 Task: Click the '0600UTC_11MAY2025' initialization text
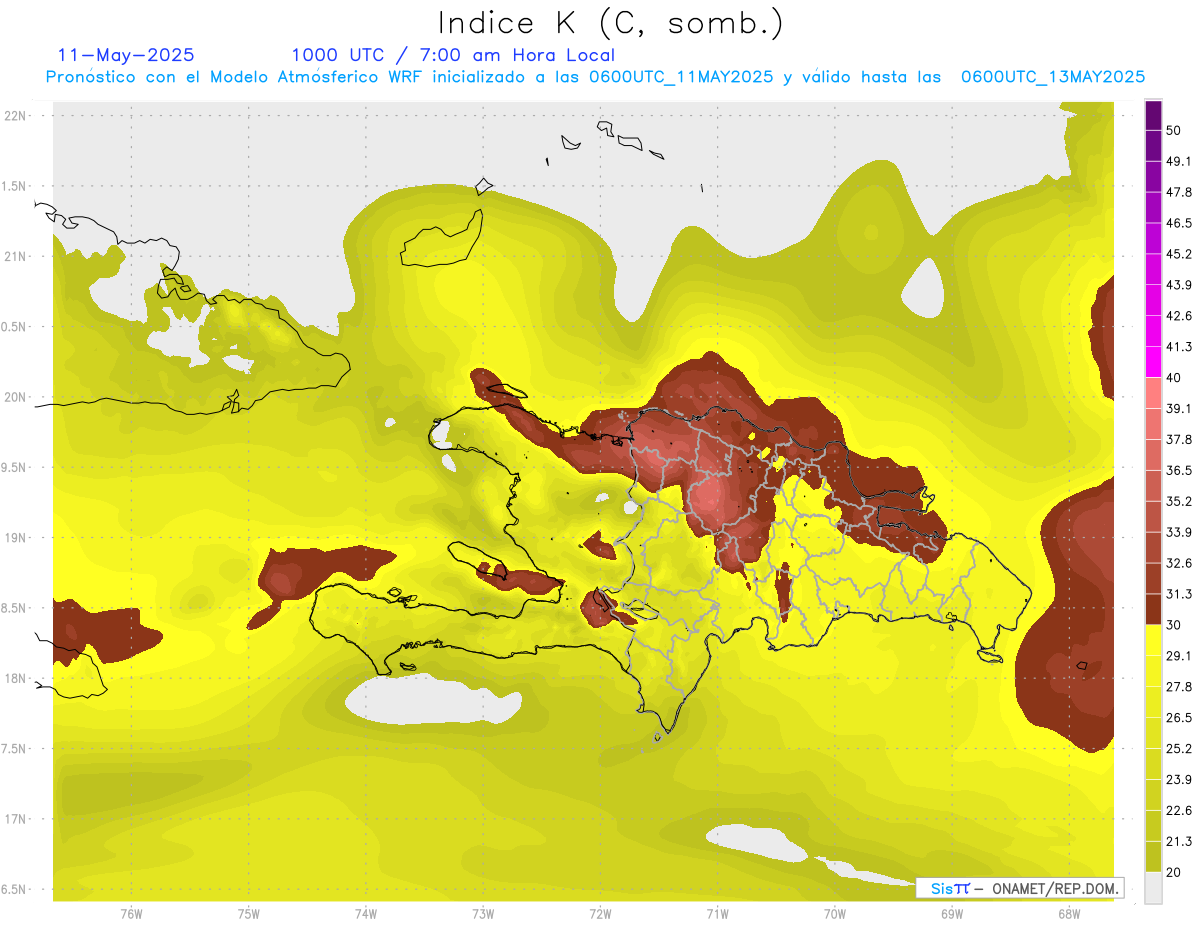pos(681,77)
